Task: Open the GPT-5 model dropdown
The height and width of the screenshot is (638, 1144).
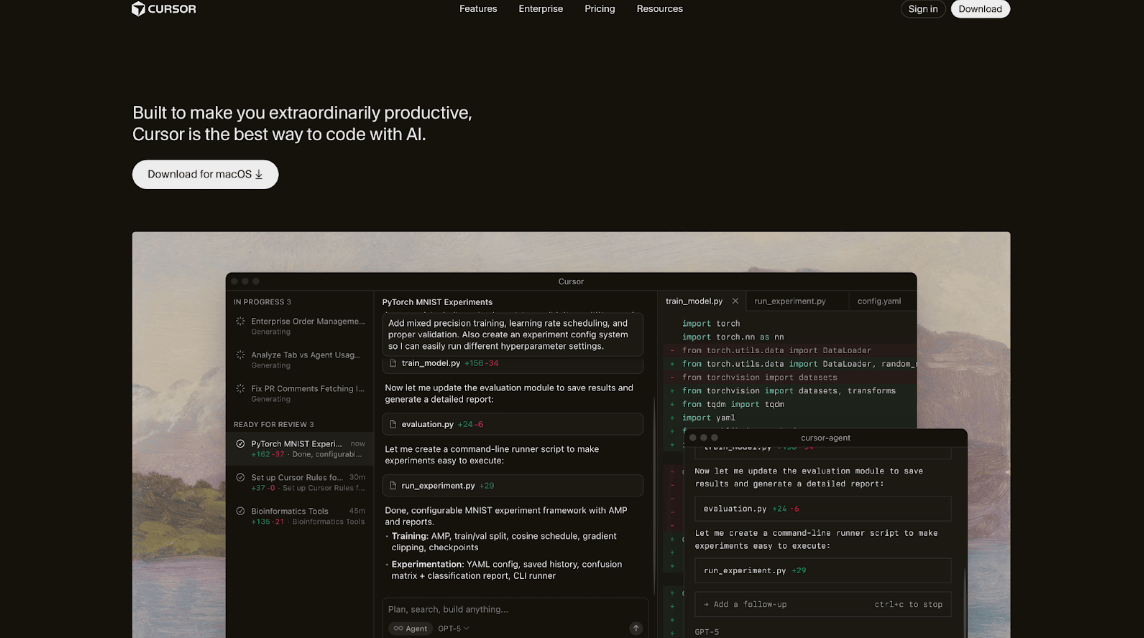Action: [x=453, y=629]
